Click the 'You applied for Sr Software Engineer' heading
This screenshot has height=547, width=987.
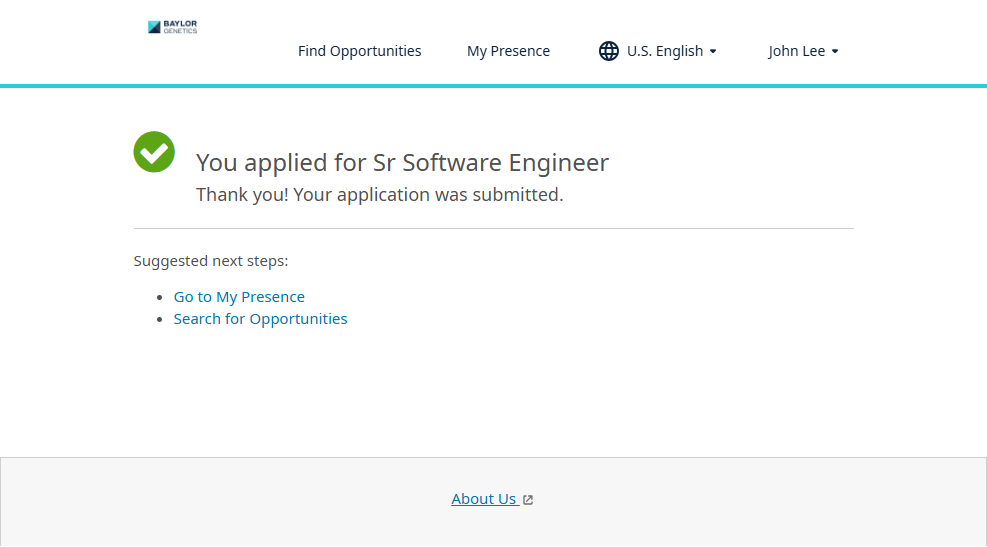pos(402,162)
